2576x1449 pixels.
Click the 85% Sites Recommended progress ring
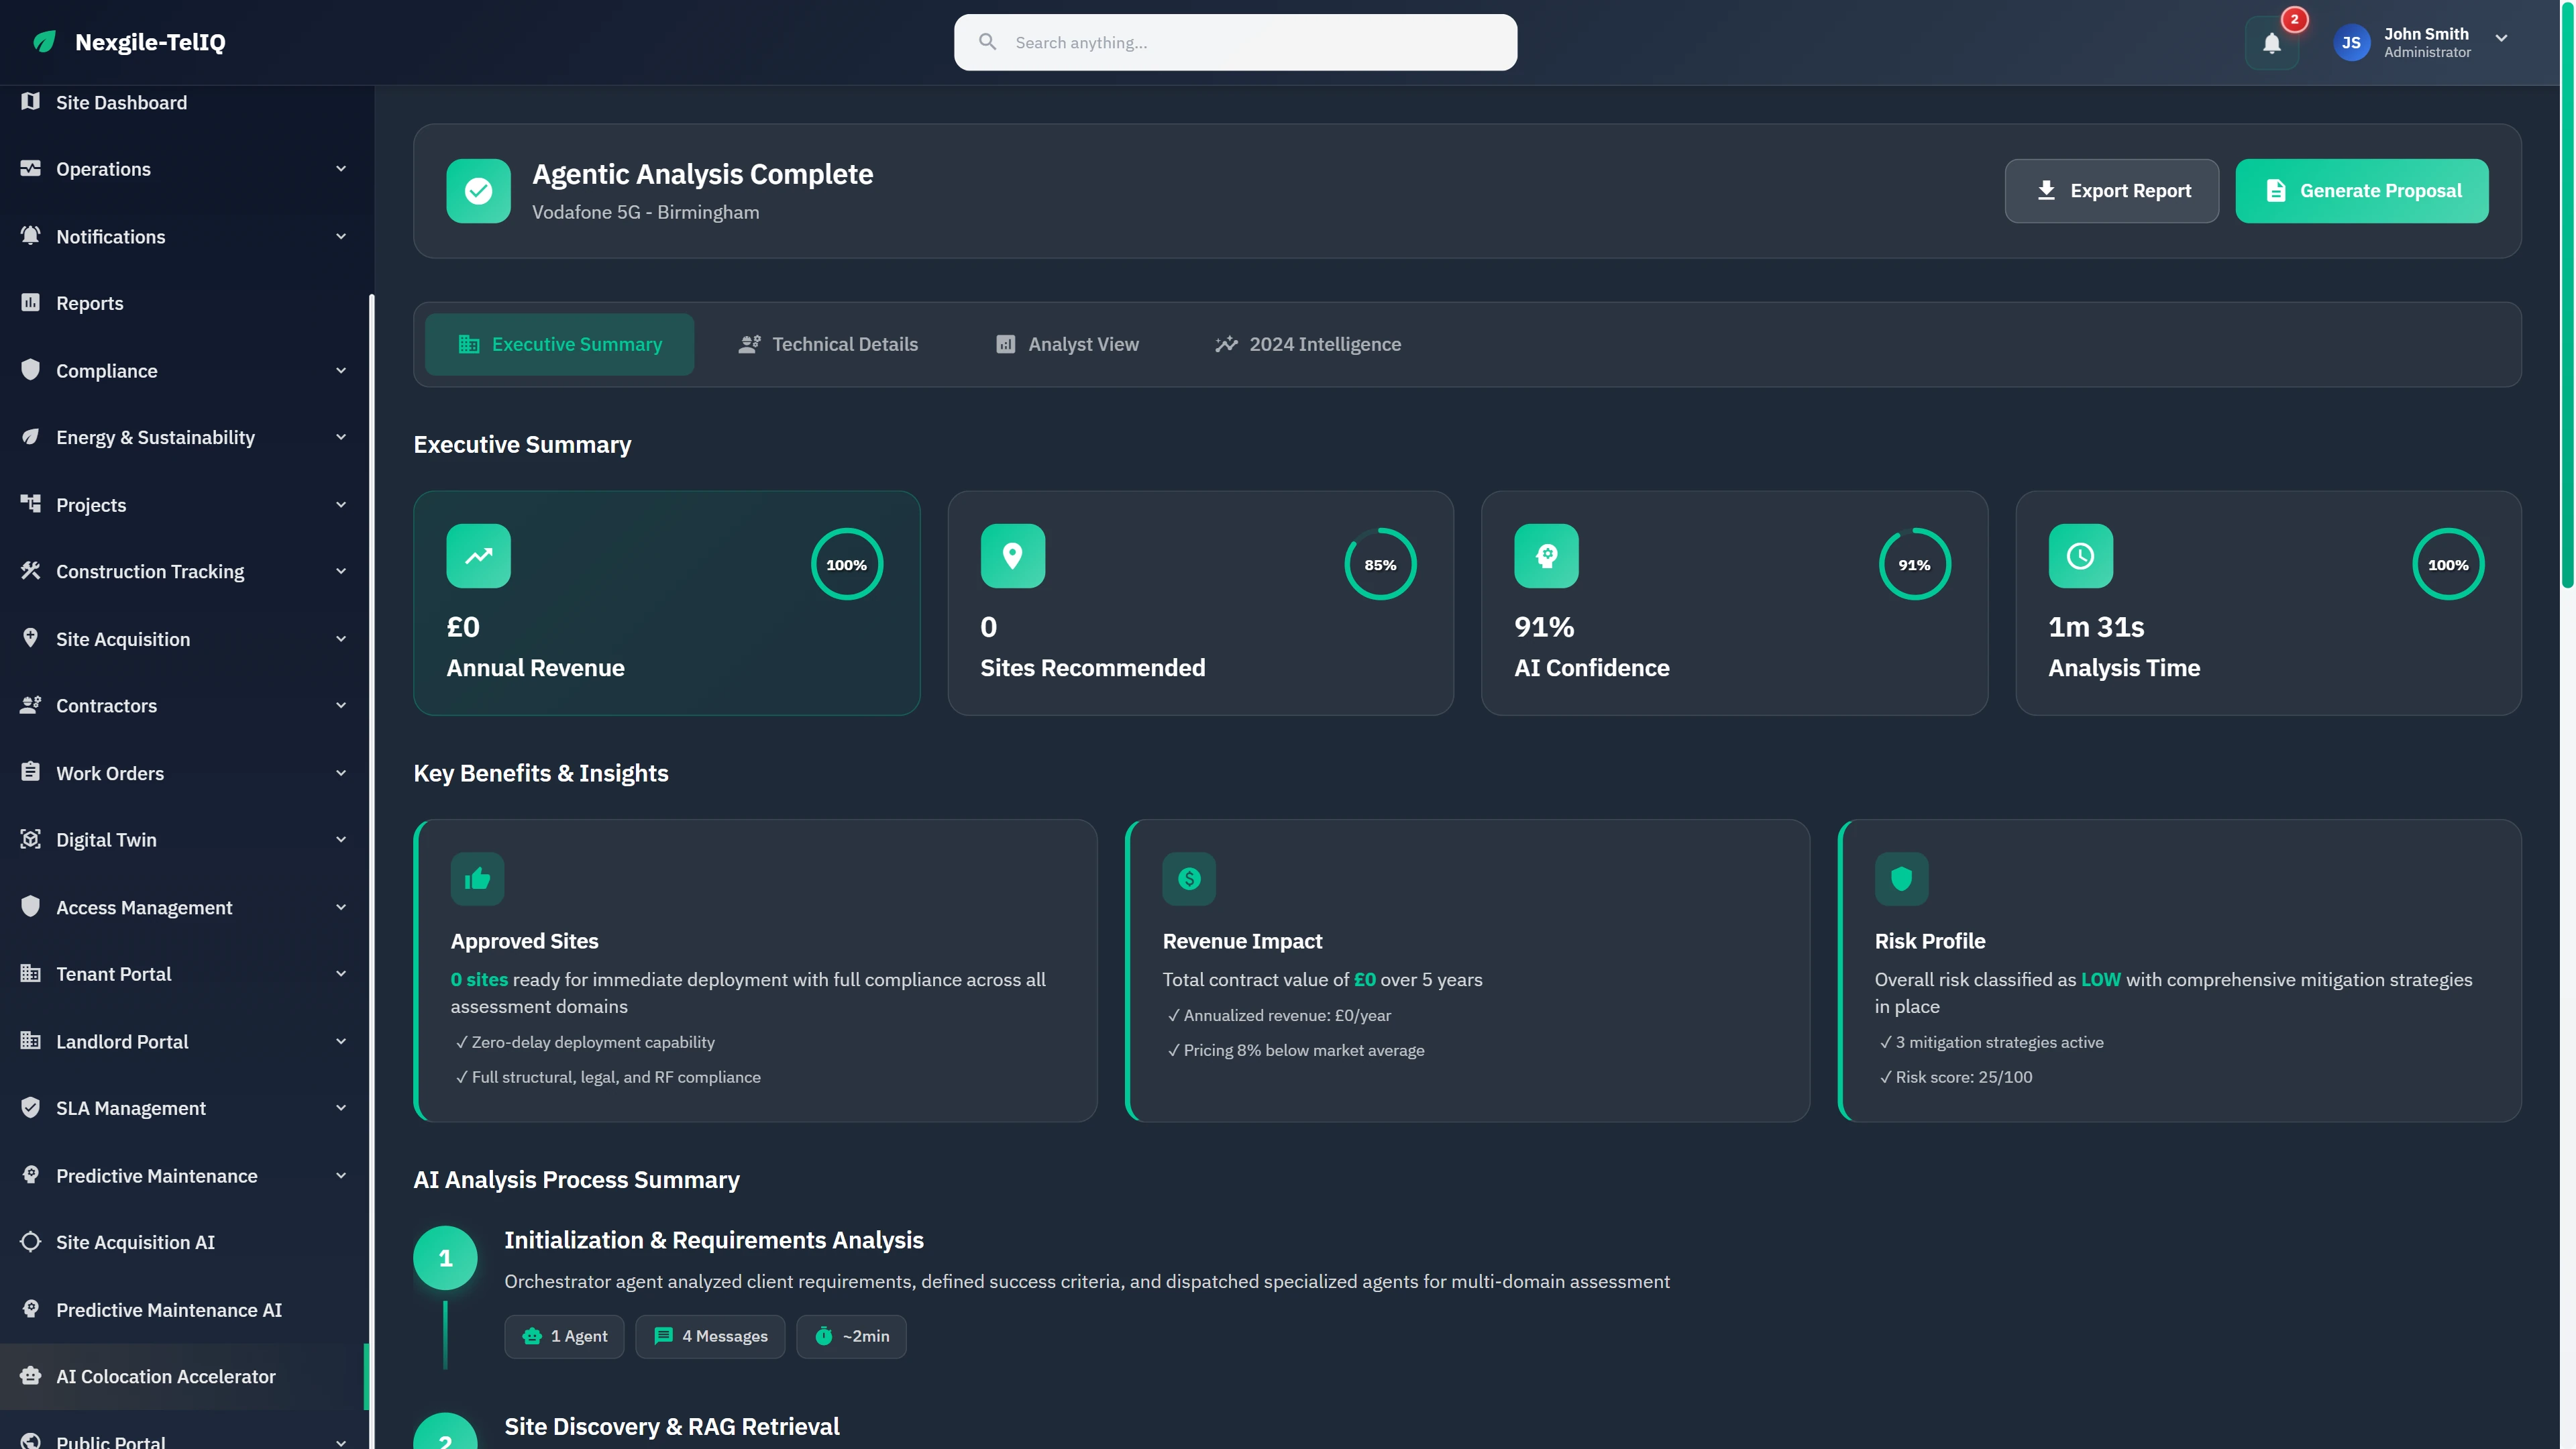[1379, 563]
